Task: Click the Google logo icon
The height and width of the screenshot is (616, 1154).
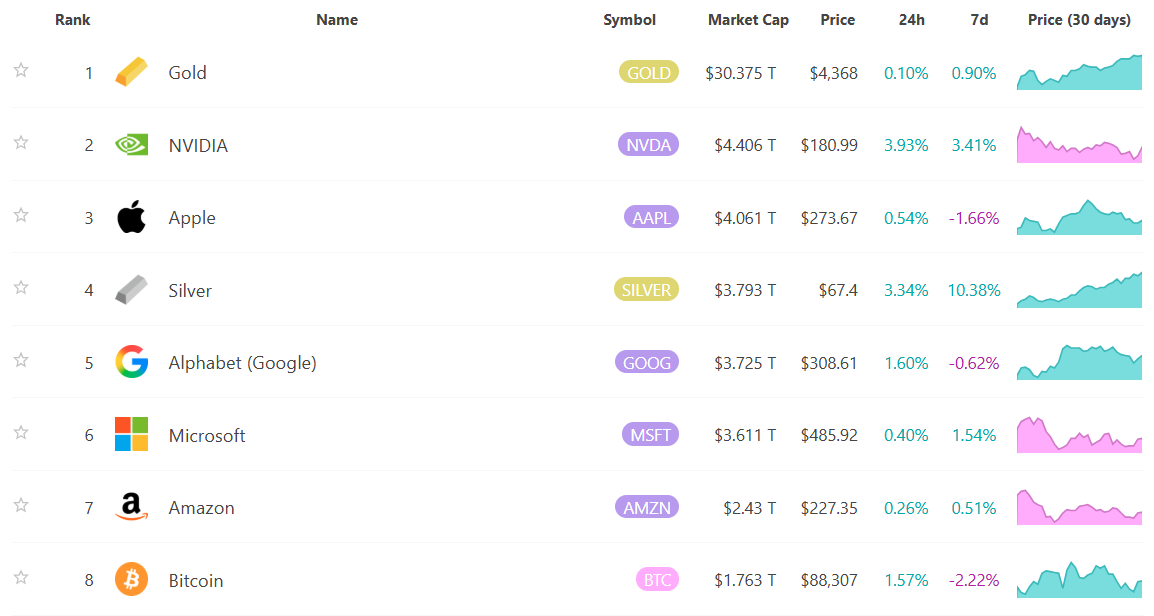Action: coord(131,362)
